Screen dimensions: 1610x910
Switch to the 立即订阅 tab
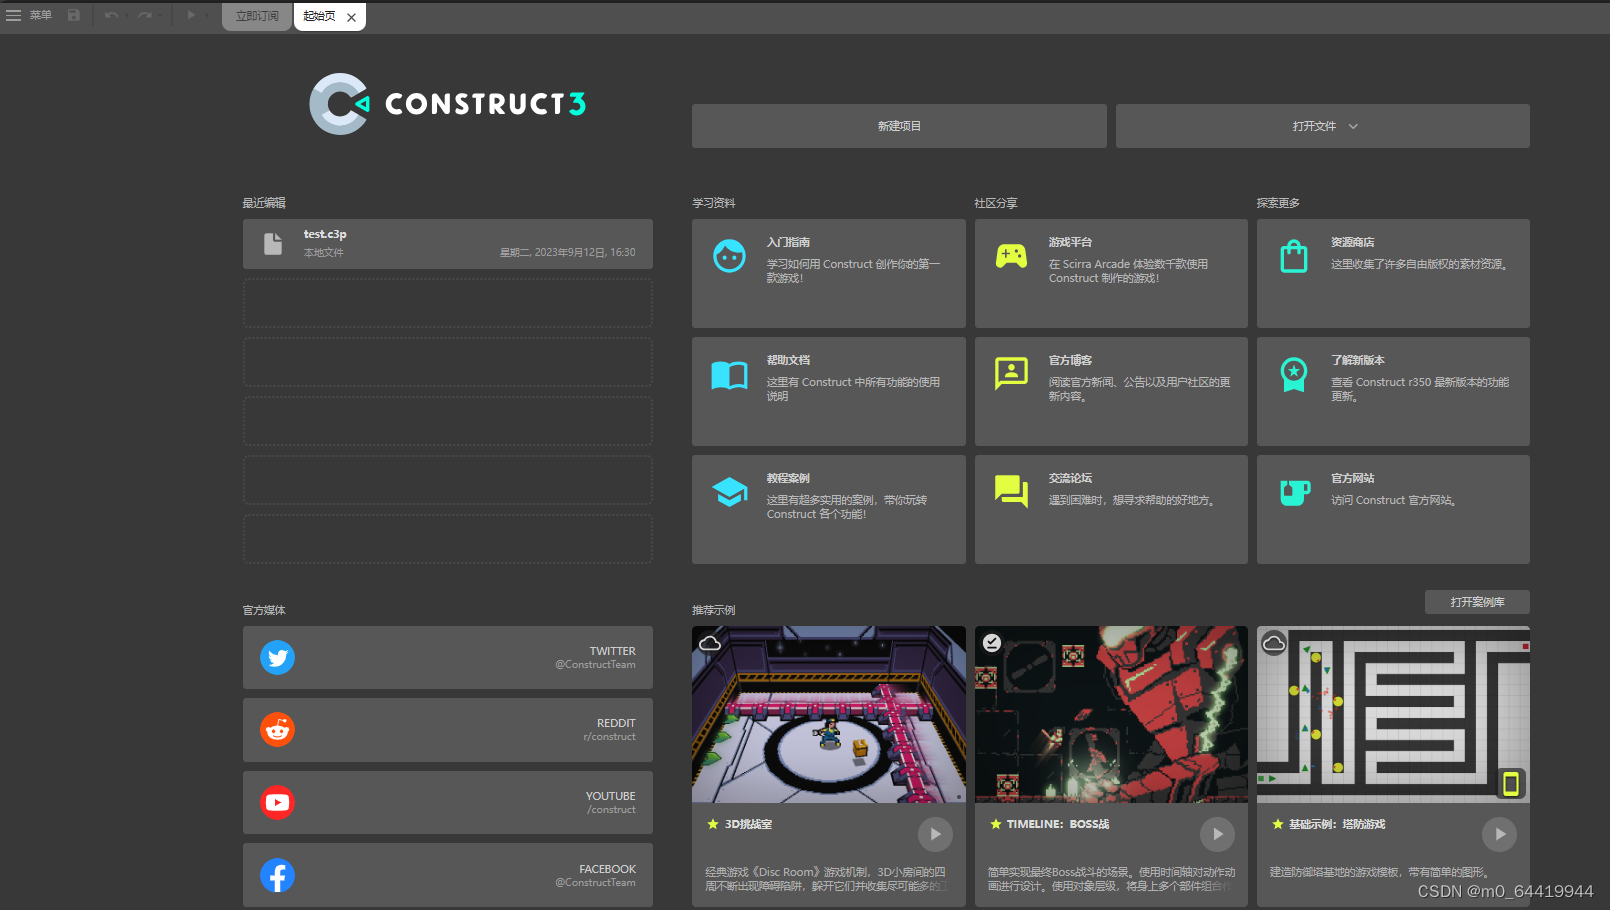pyautogui.click(x=257, y=17)
